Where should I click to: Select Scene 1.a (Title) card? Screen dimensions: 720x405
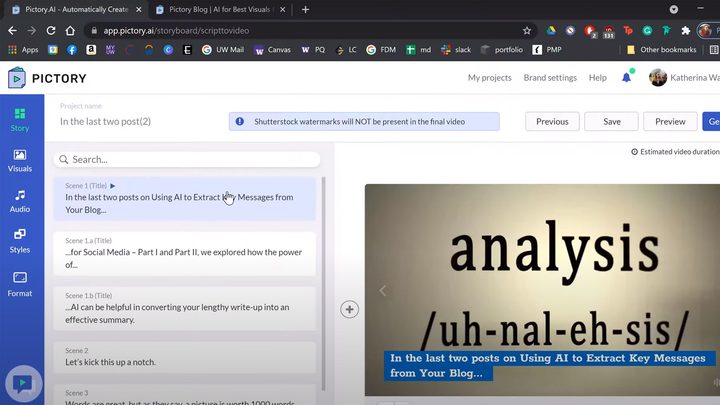[185, 253]
